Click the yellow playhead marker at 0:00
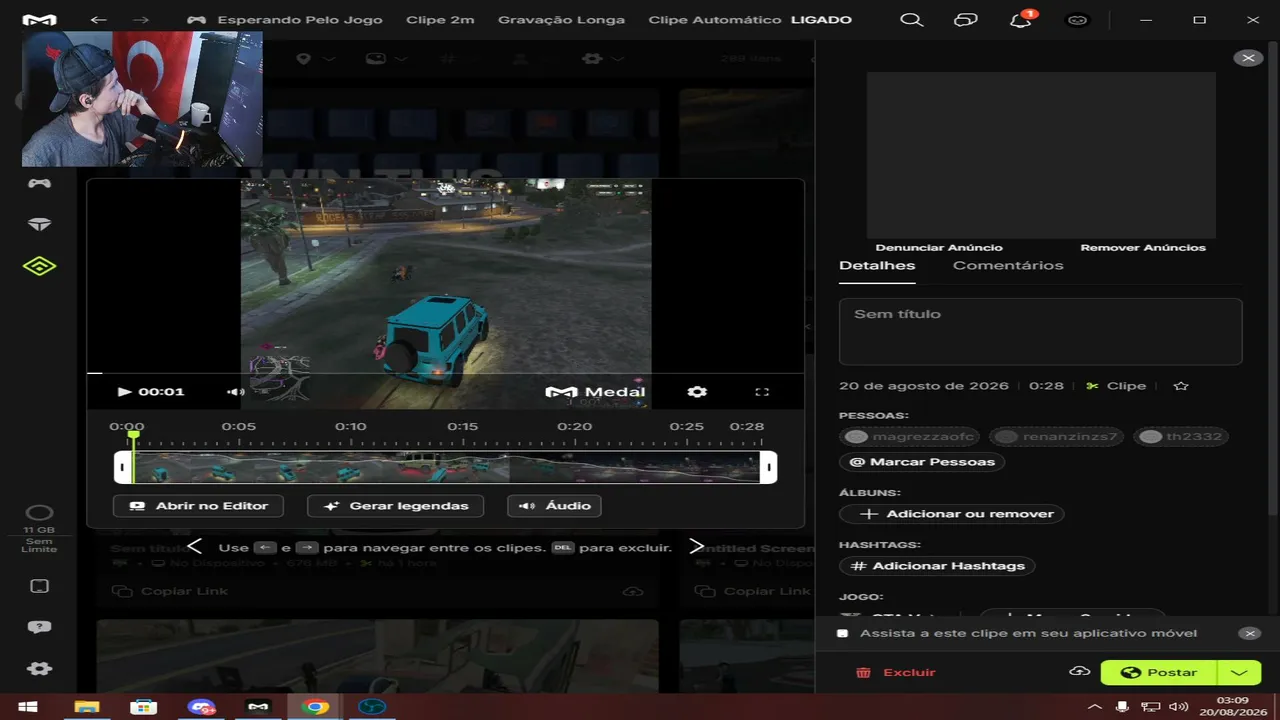The height and width of the screenshot is (720, 1280). coord(133,436)
